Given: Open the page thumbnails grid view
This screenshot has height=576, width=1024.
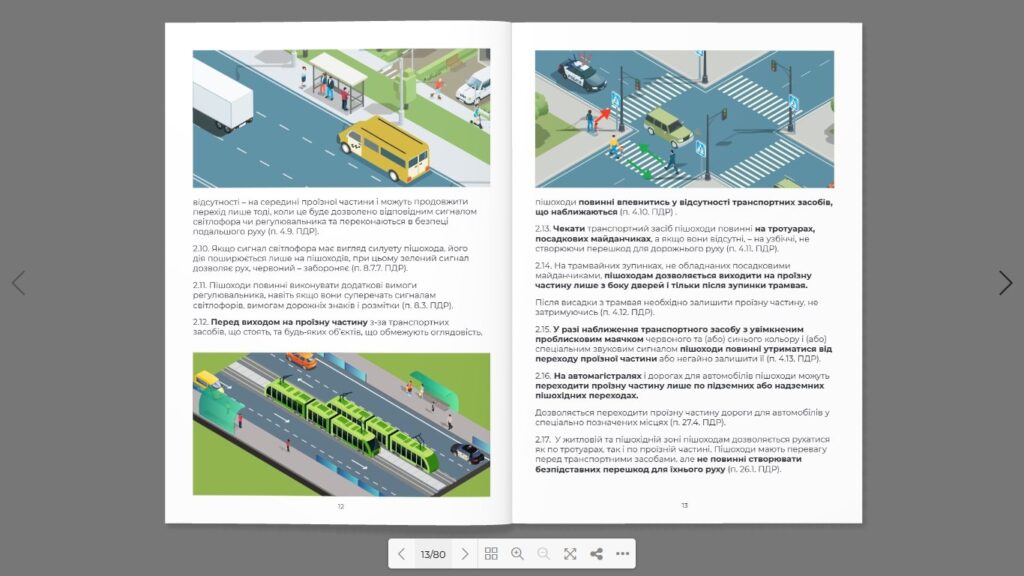Looking at the screenshot, I should coord(491,554).
